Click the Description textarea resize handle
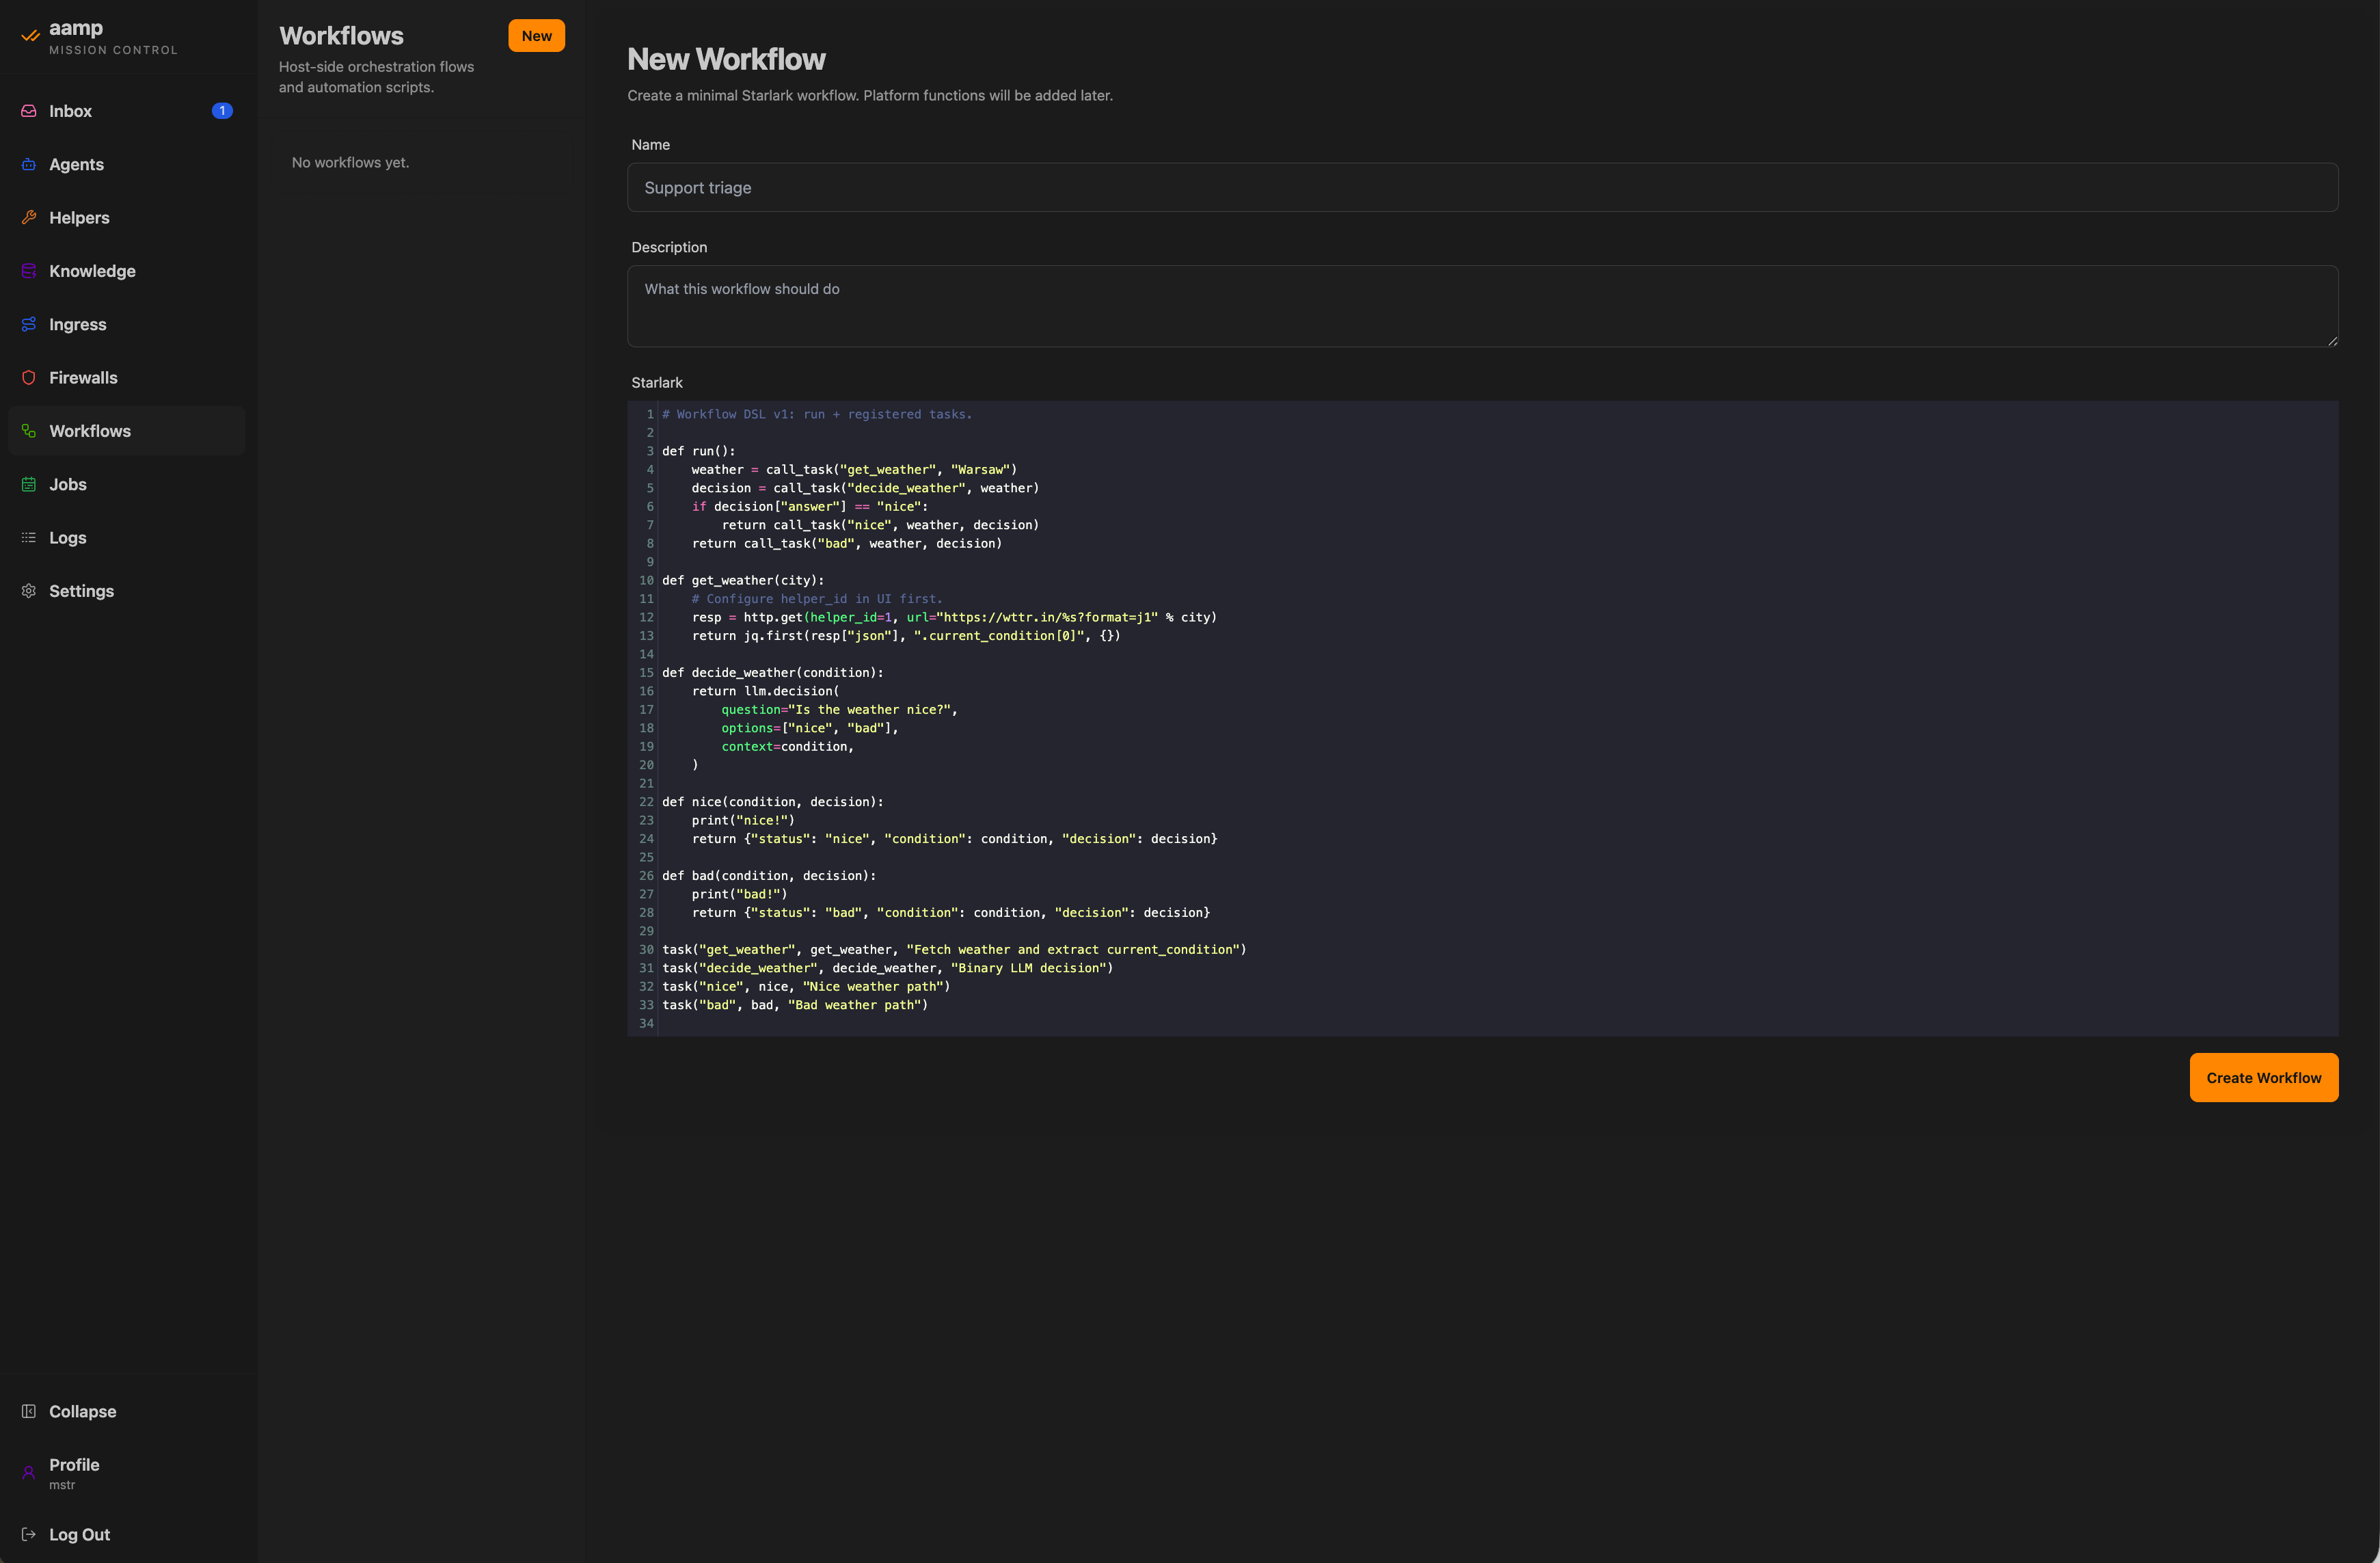Screen dimensions: 2380x1563 click(2332, 341)
